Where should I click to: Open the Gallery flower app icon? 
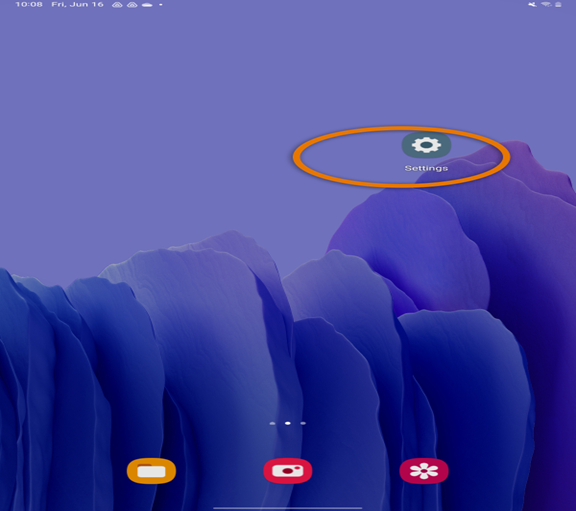(424, 471)
